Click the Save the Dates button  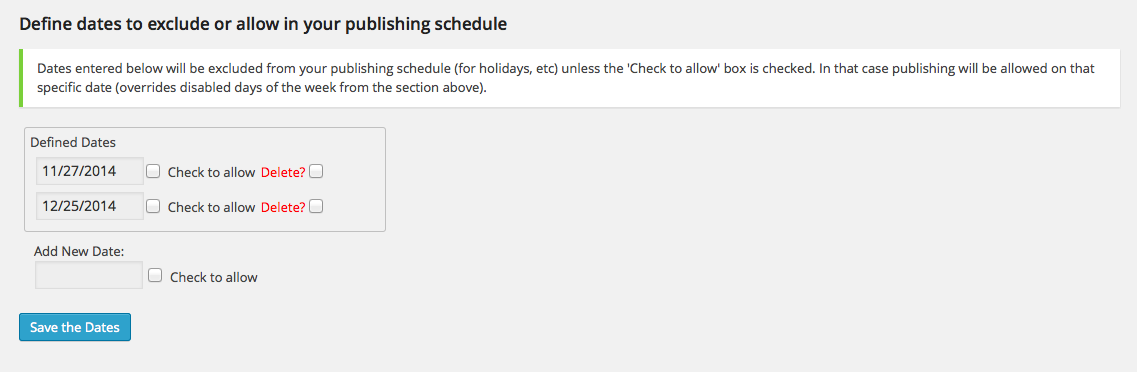click(x=75, y=327)
